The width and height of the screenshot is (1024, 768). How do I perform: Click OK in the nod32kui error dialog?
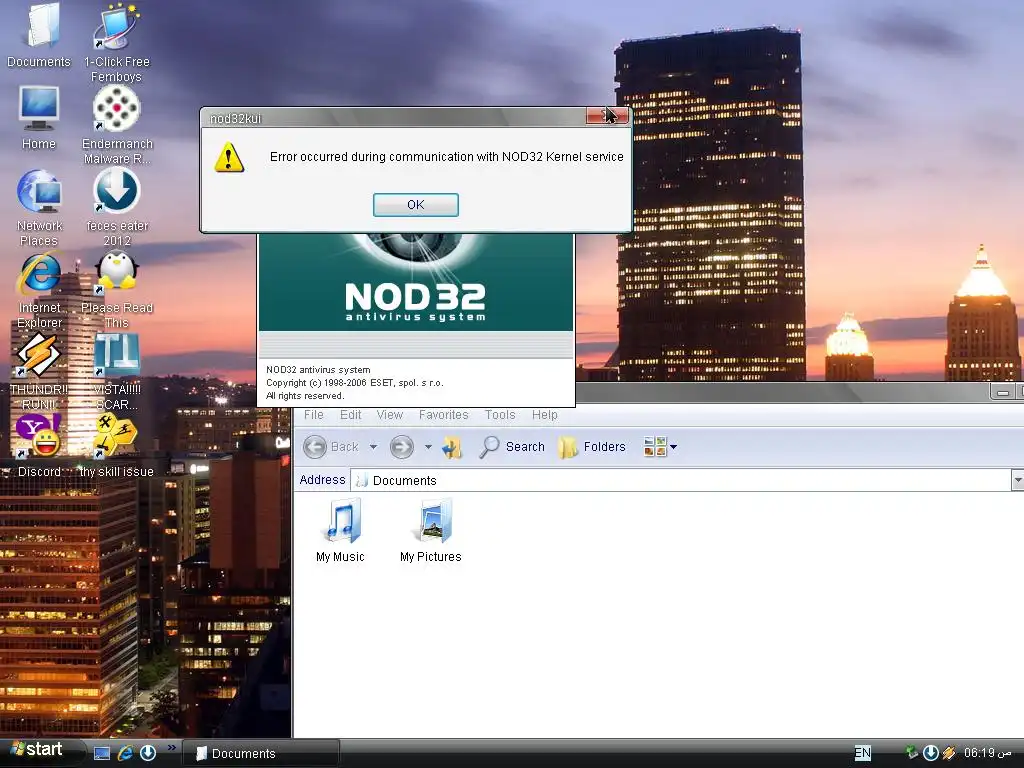coord(415,205)
